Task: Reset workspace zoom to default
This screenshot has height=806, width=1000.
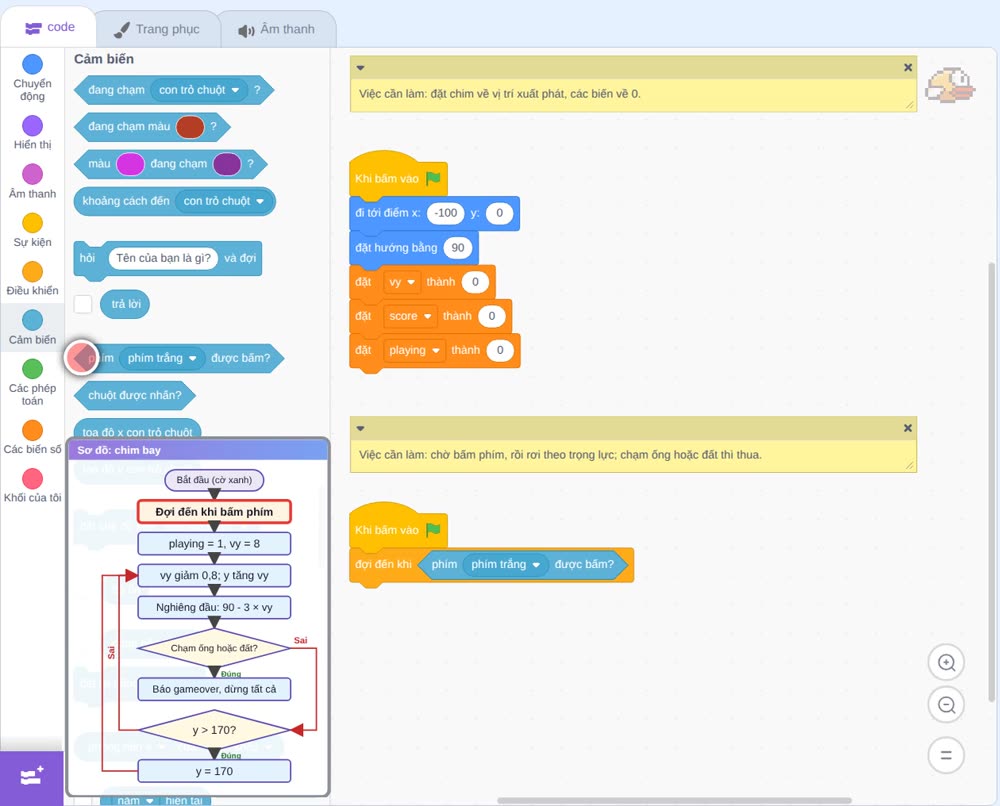Action: (946, 756)
